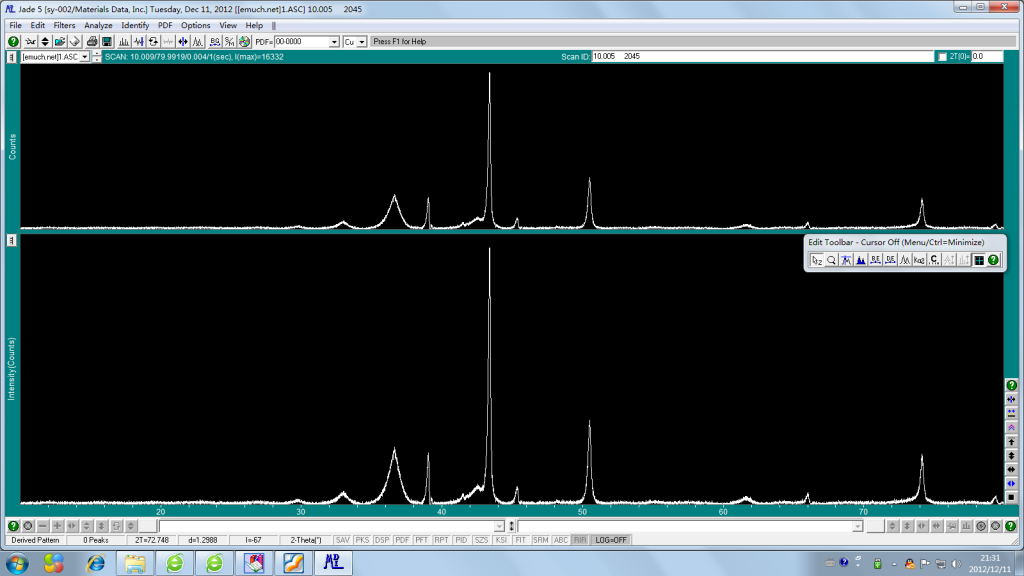This screenshot has height=576, width=1024.
Task: Toggle the LOG=OFF status button
Action: [611, 540]
